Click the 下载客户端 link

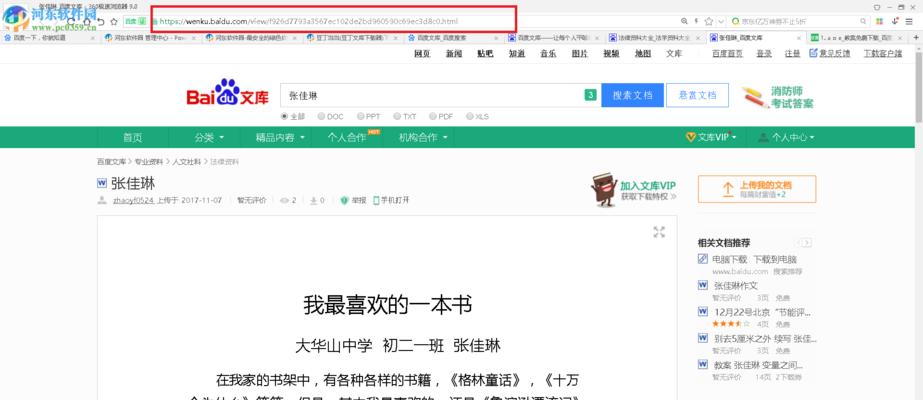(882, 54)
